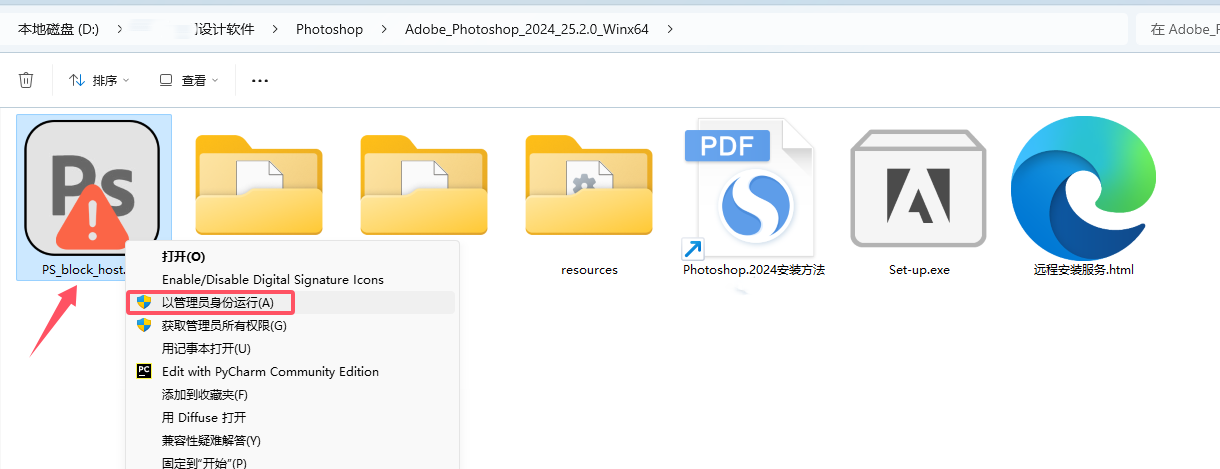Open the three-dot more options menu

coord(260,80)
